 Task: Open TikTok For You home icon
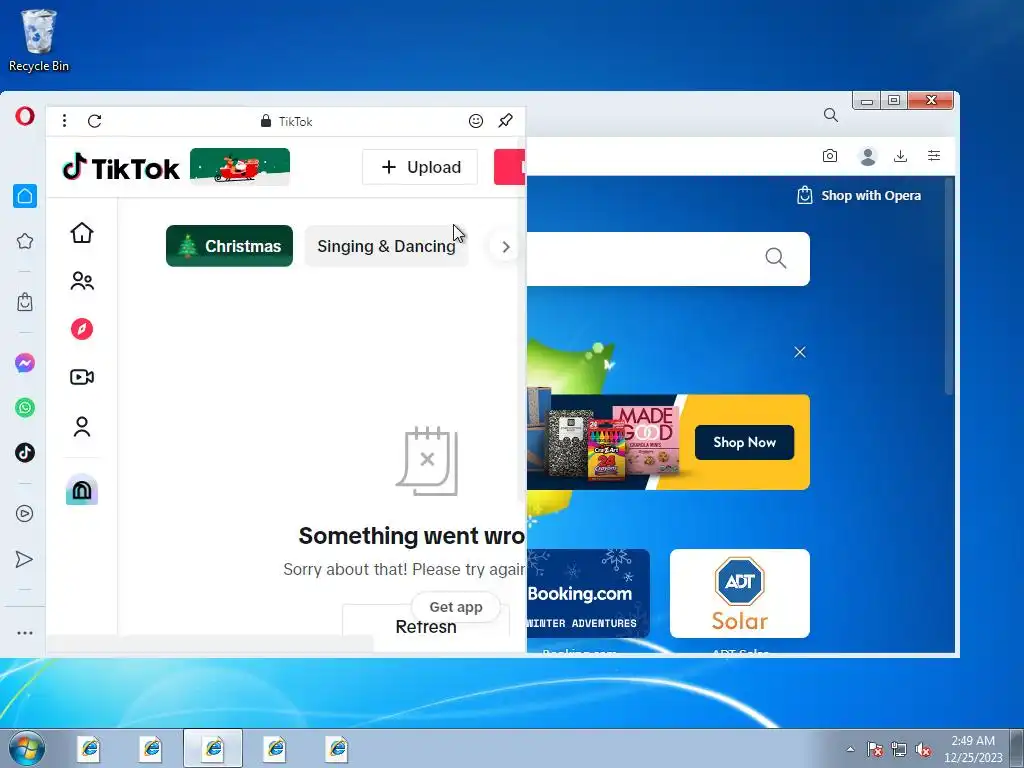(82, 232)
